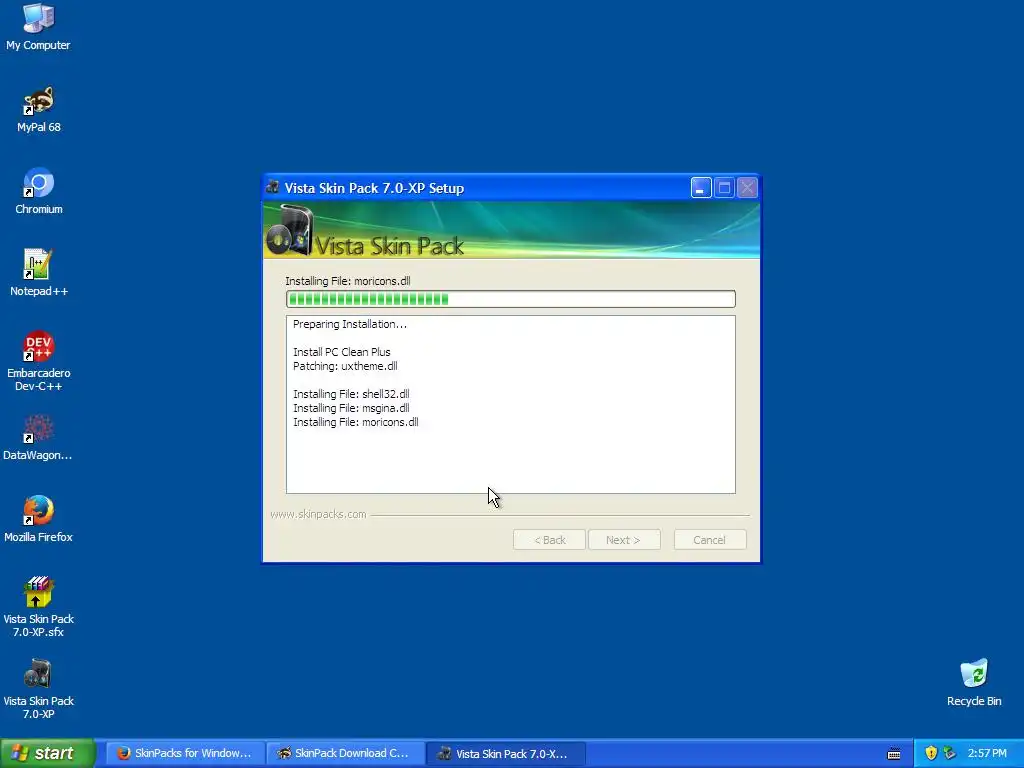Minimize the Vista Skin Pack Setup window

click(701, 188)
